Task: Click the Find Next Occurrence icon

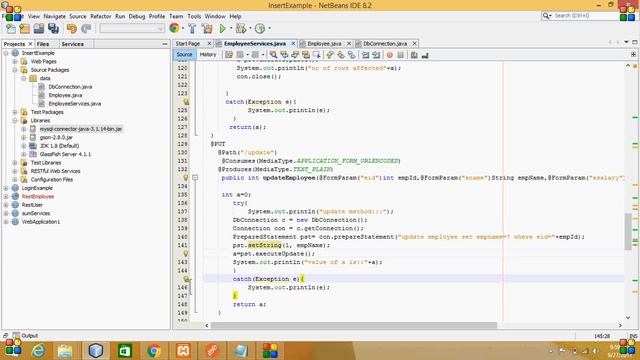Action: pos(295,55)
